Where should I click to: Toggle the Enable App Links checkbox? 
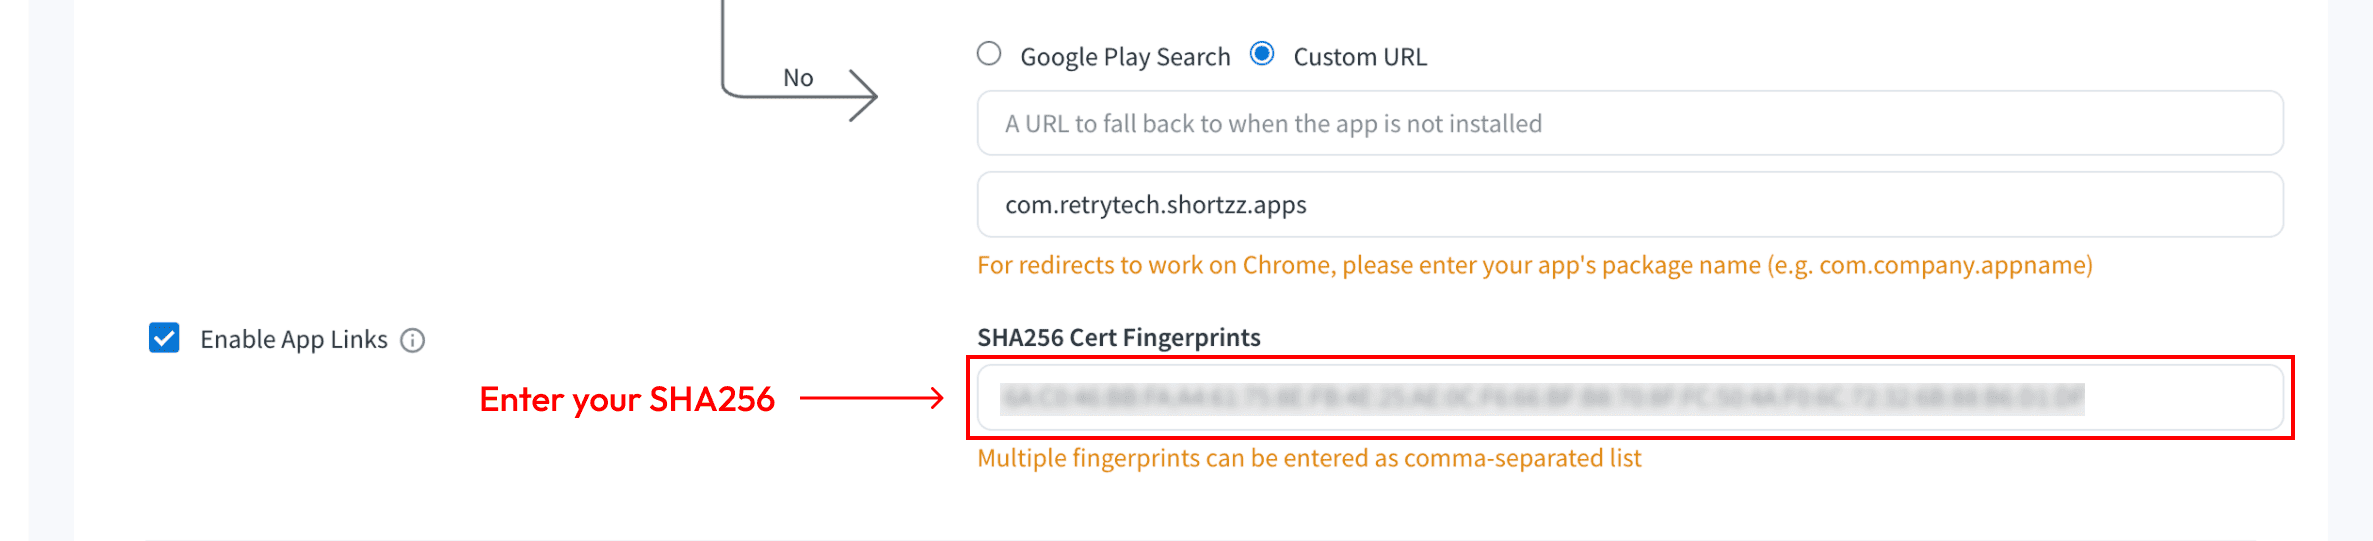click(164, 338)
